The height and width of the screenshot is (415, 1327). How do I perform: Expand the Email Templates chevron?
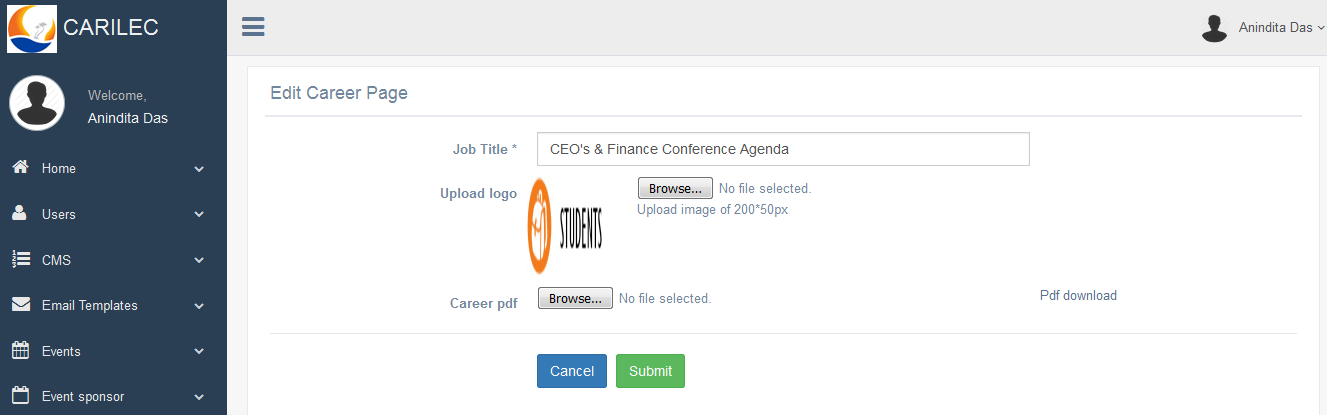199,306
